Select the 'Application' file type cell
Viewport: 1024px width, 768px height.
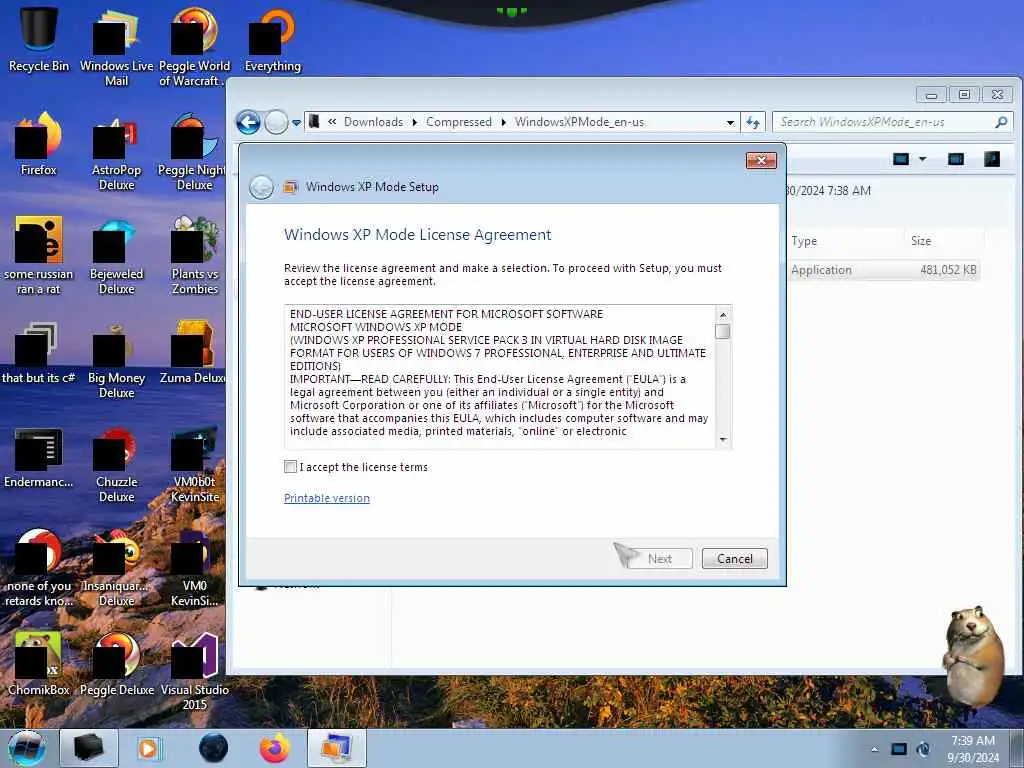pyautogui.click(x=821, y=270)
